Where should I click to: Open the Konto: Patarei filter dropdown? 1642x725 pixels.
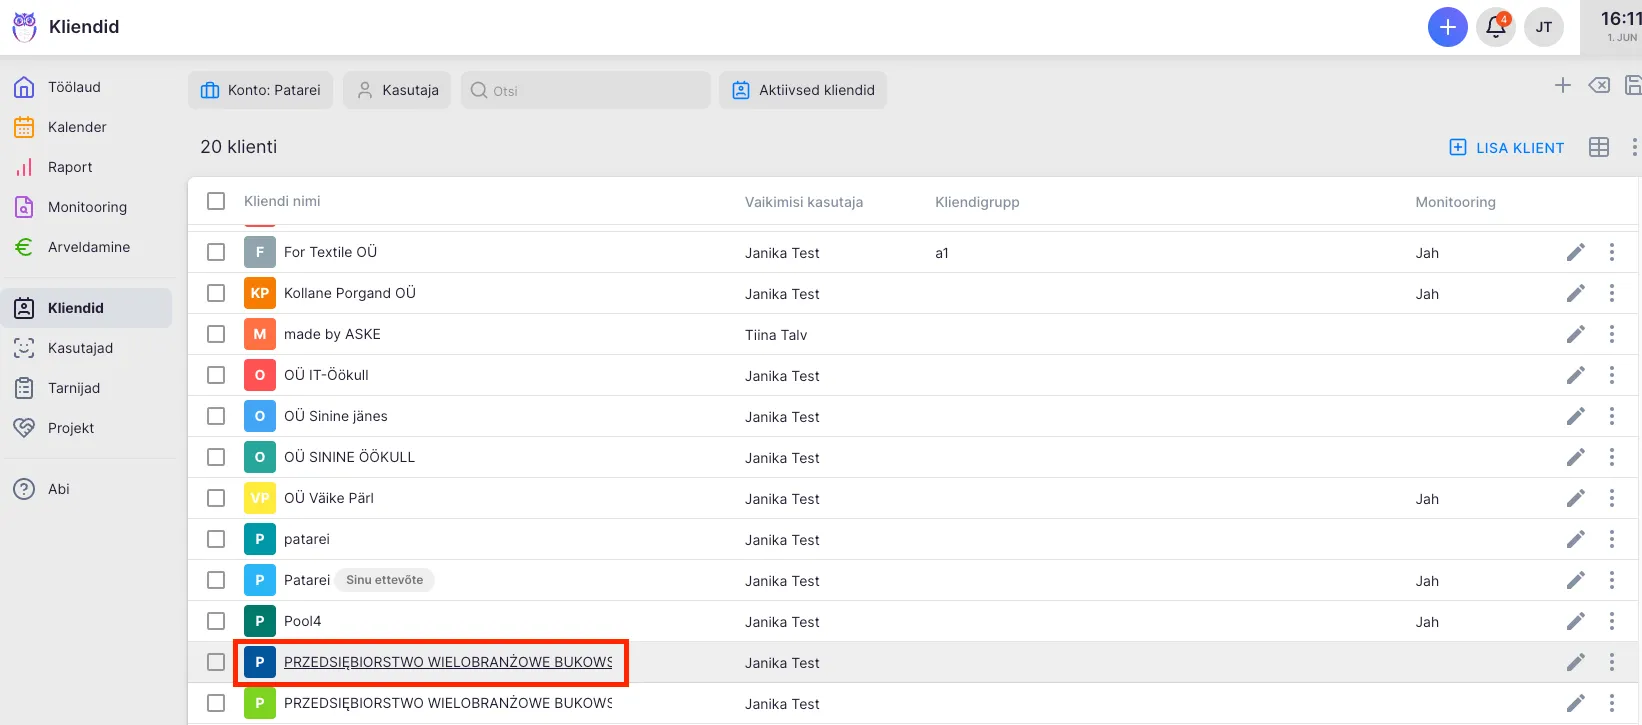[260, 90]
